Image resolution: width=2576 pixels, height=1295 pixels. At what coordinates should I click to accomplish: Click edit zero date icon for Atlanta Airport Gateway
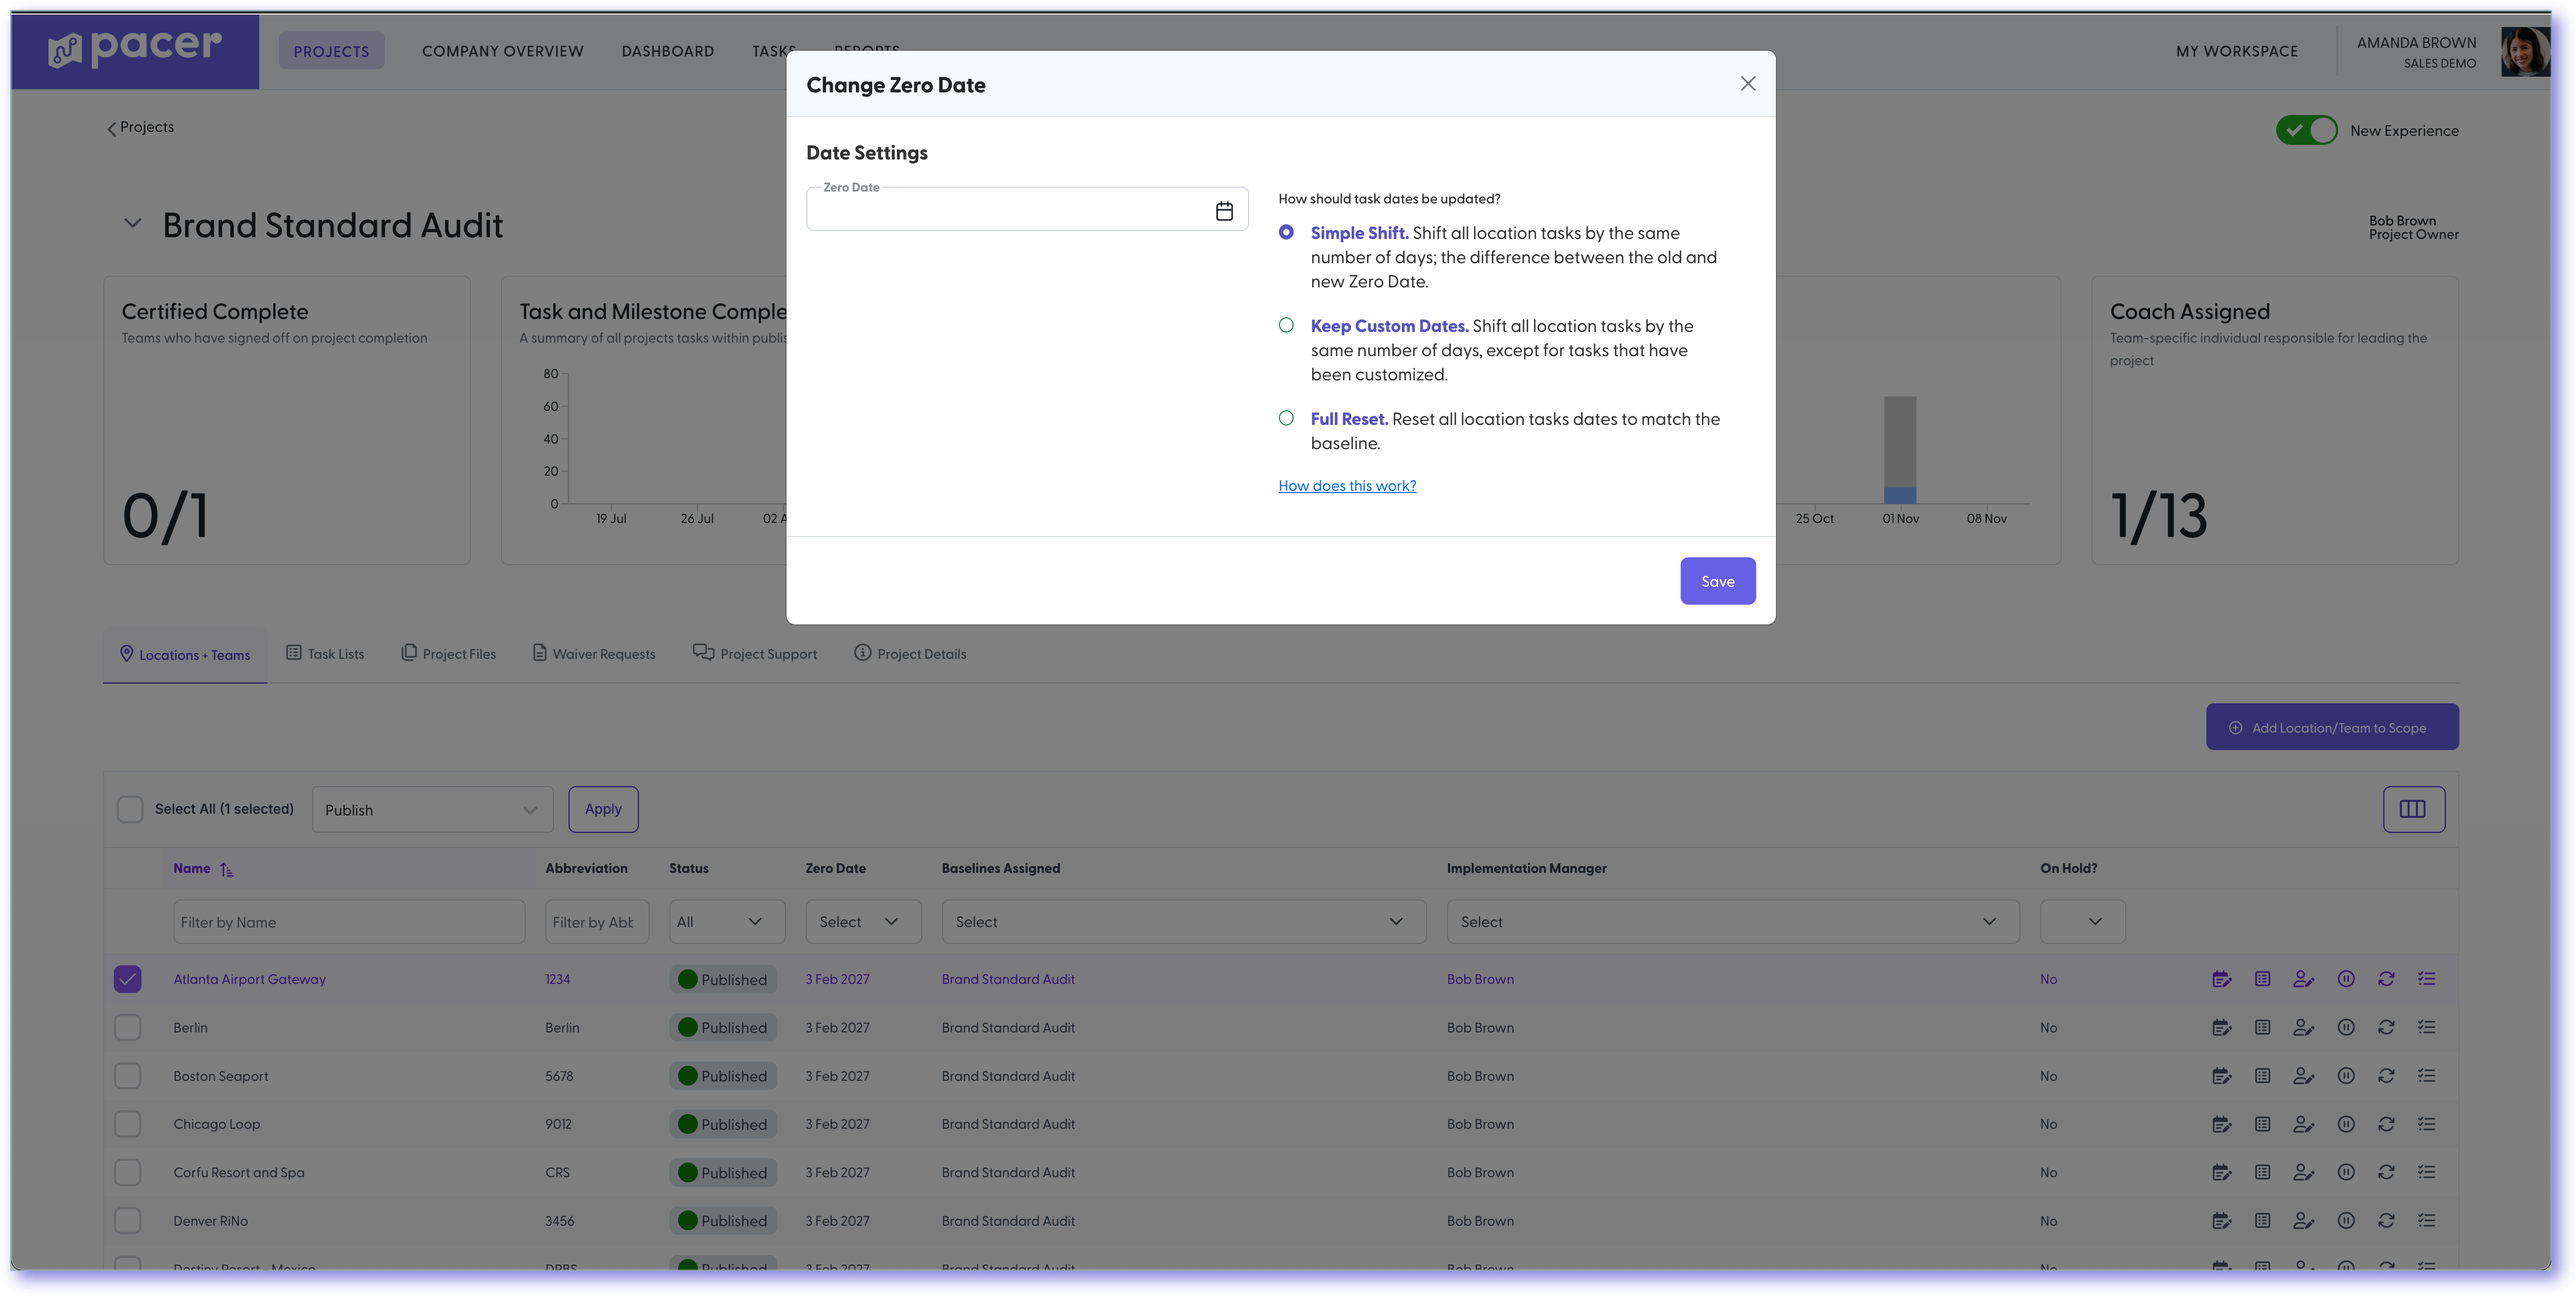pos(2221,979)
